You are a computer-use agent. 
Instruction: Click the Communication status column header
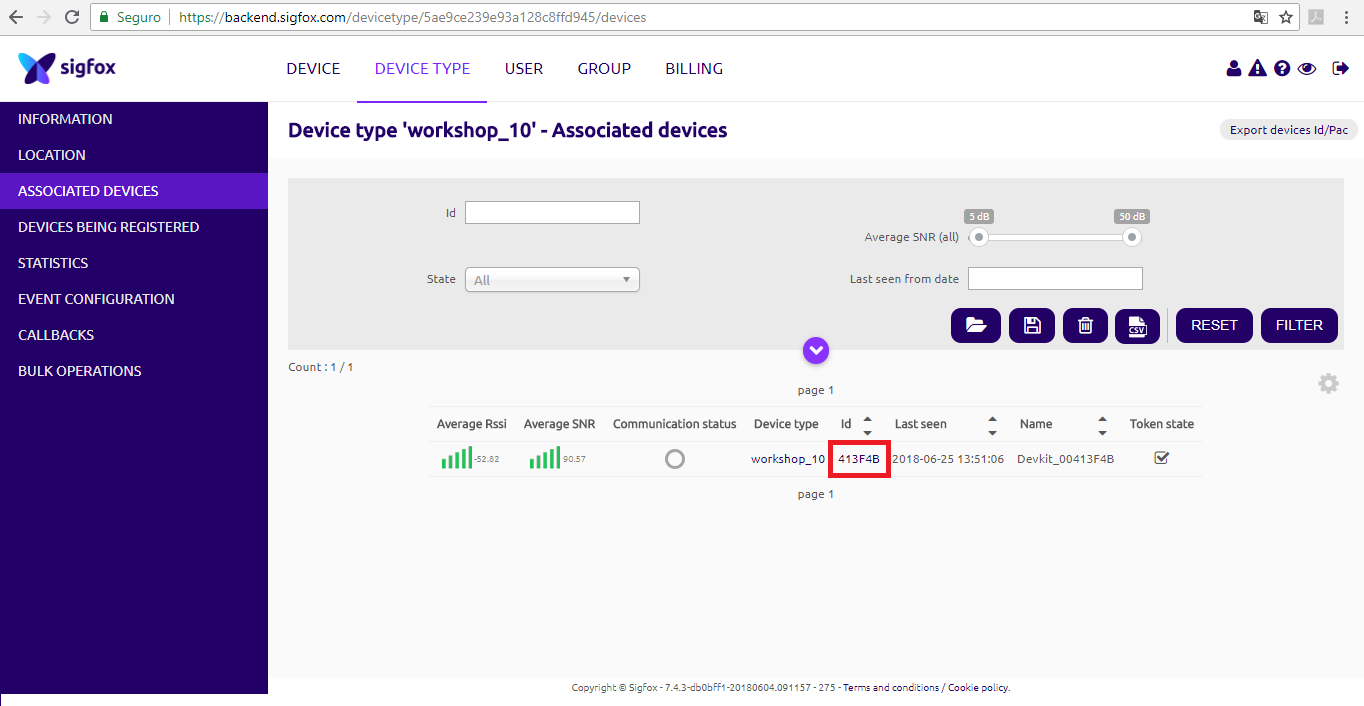pyautogui.click(x=675, y=424)
